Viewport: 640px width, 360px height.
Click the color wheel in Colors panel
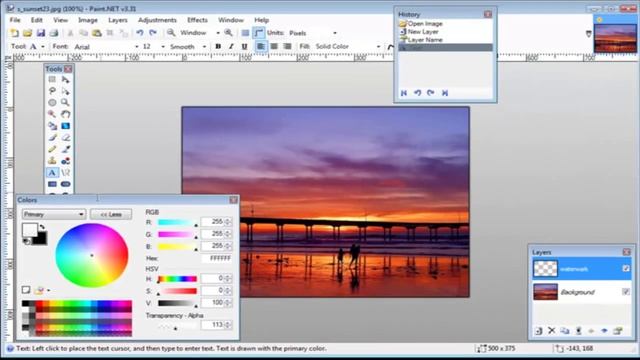[x=92, y=256]
